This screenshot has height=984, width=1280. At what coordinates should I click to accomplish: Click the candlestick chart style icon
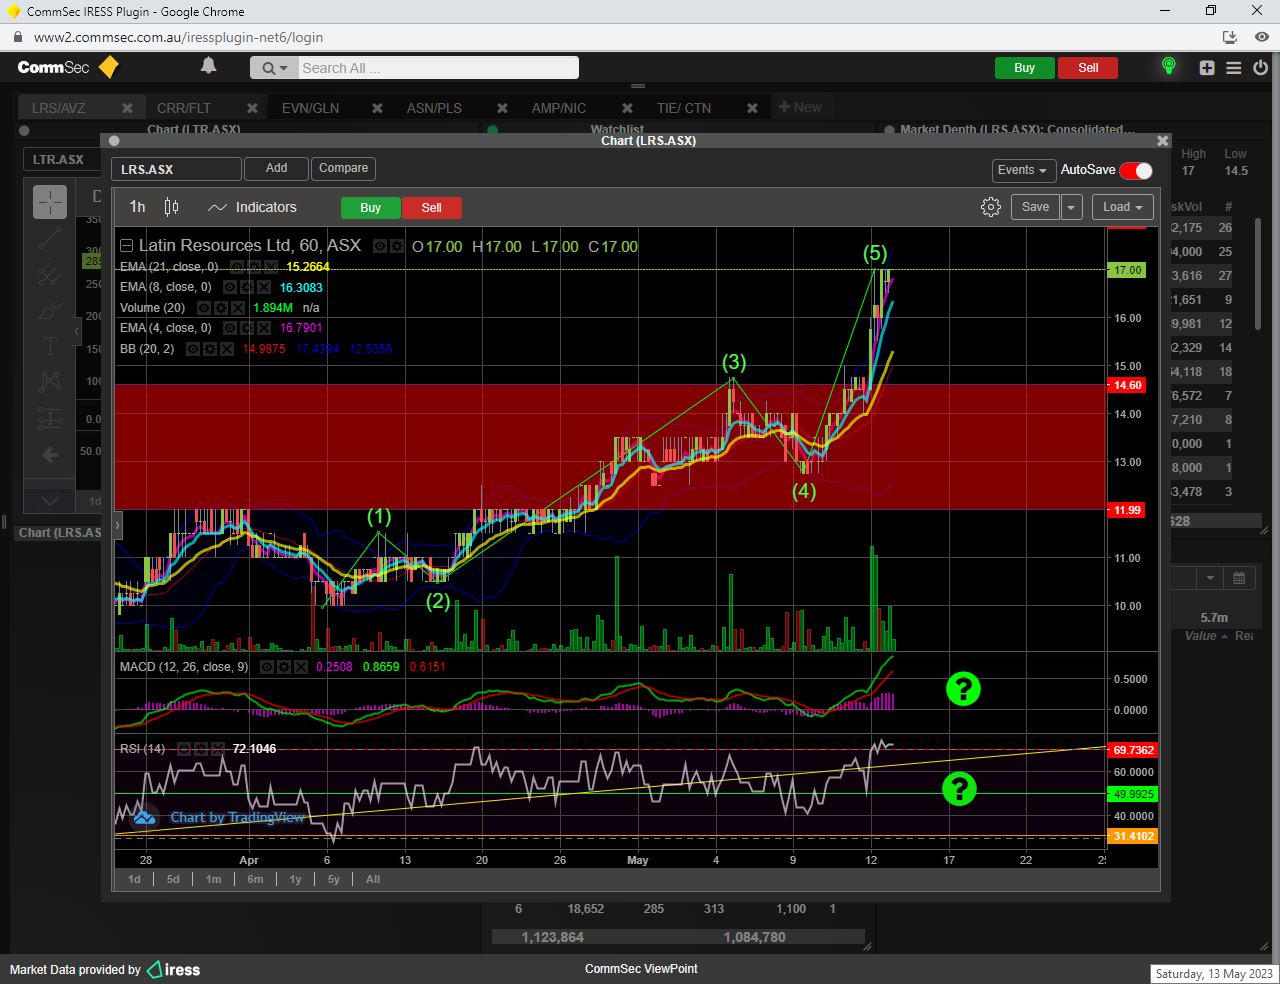[171, 207]
